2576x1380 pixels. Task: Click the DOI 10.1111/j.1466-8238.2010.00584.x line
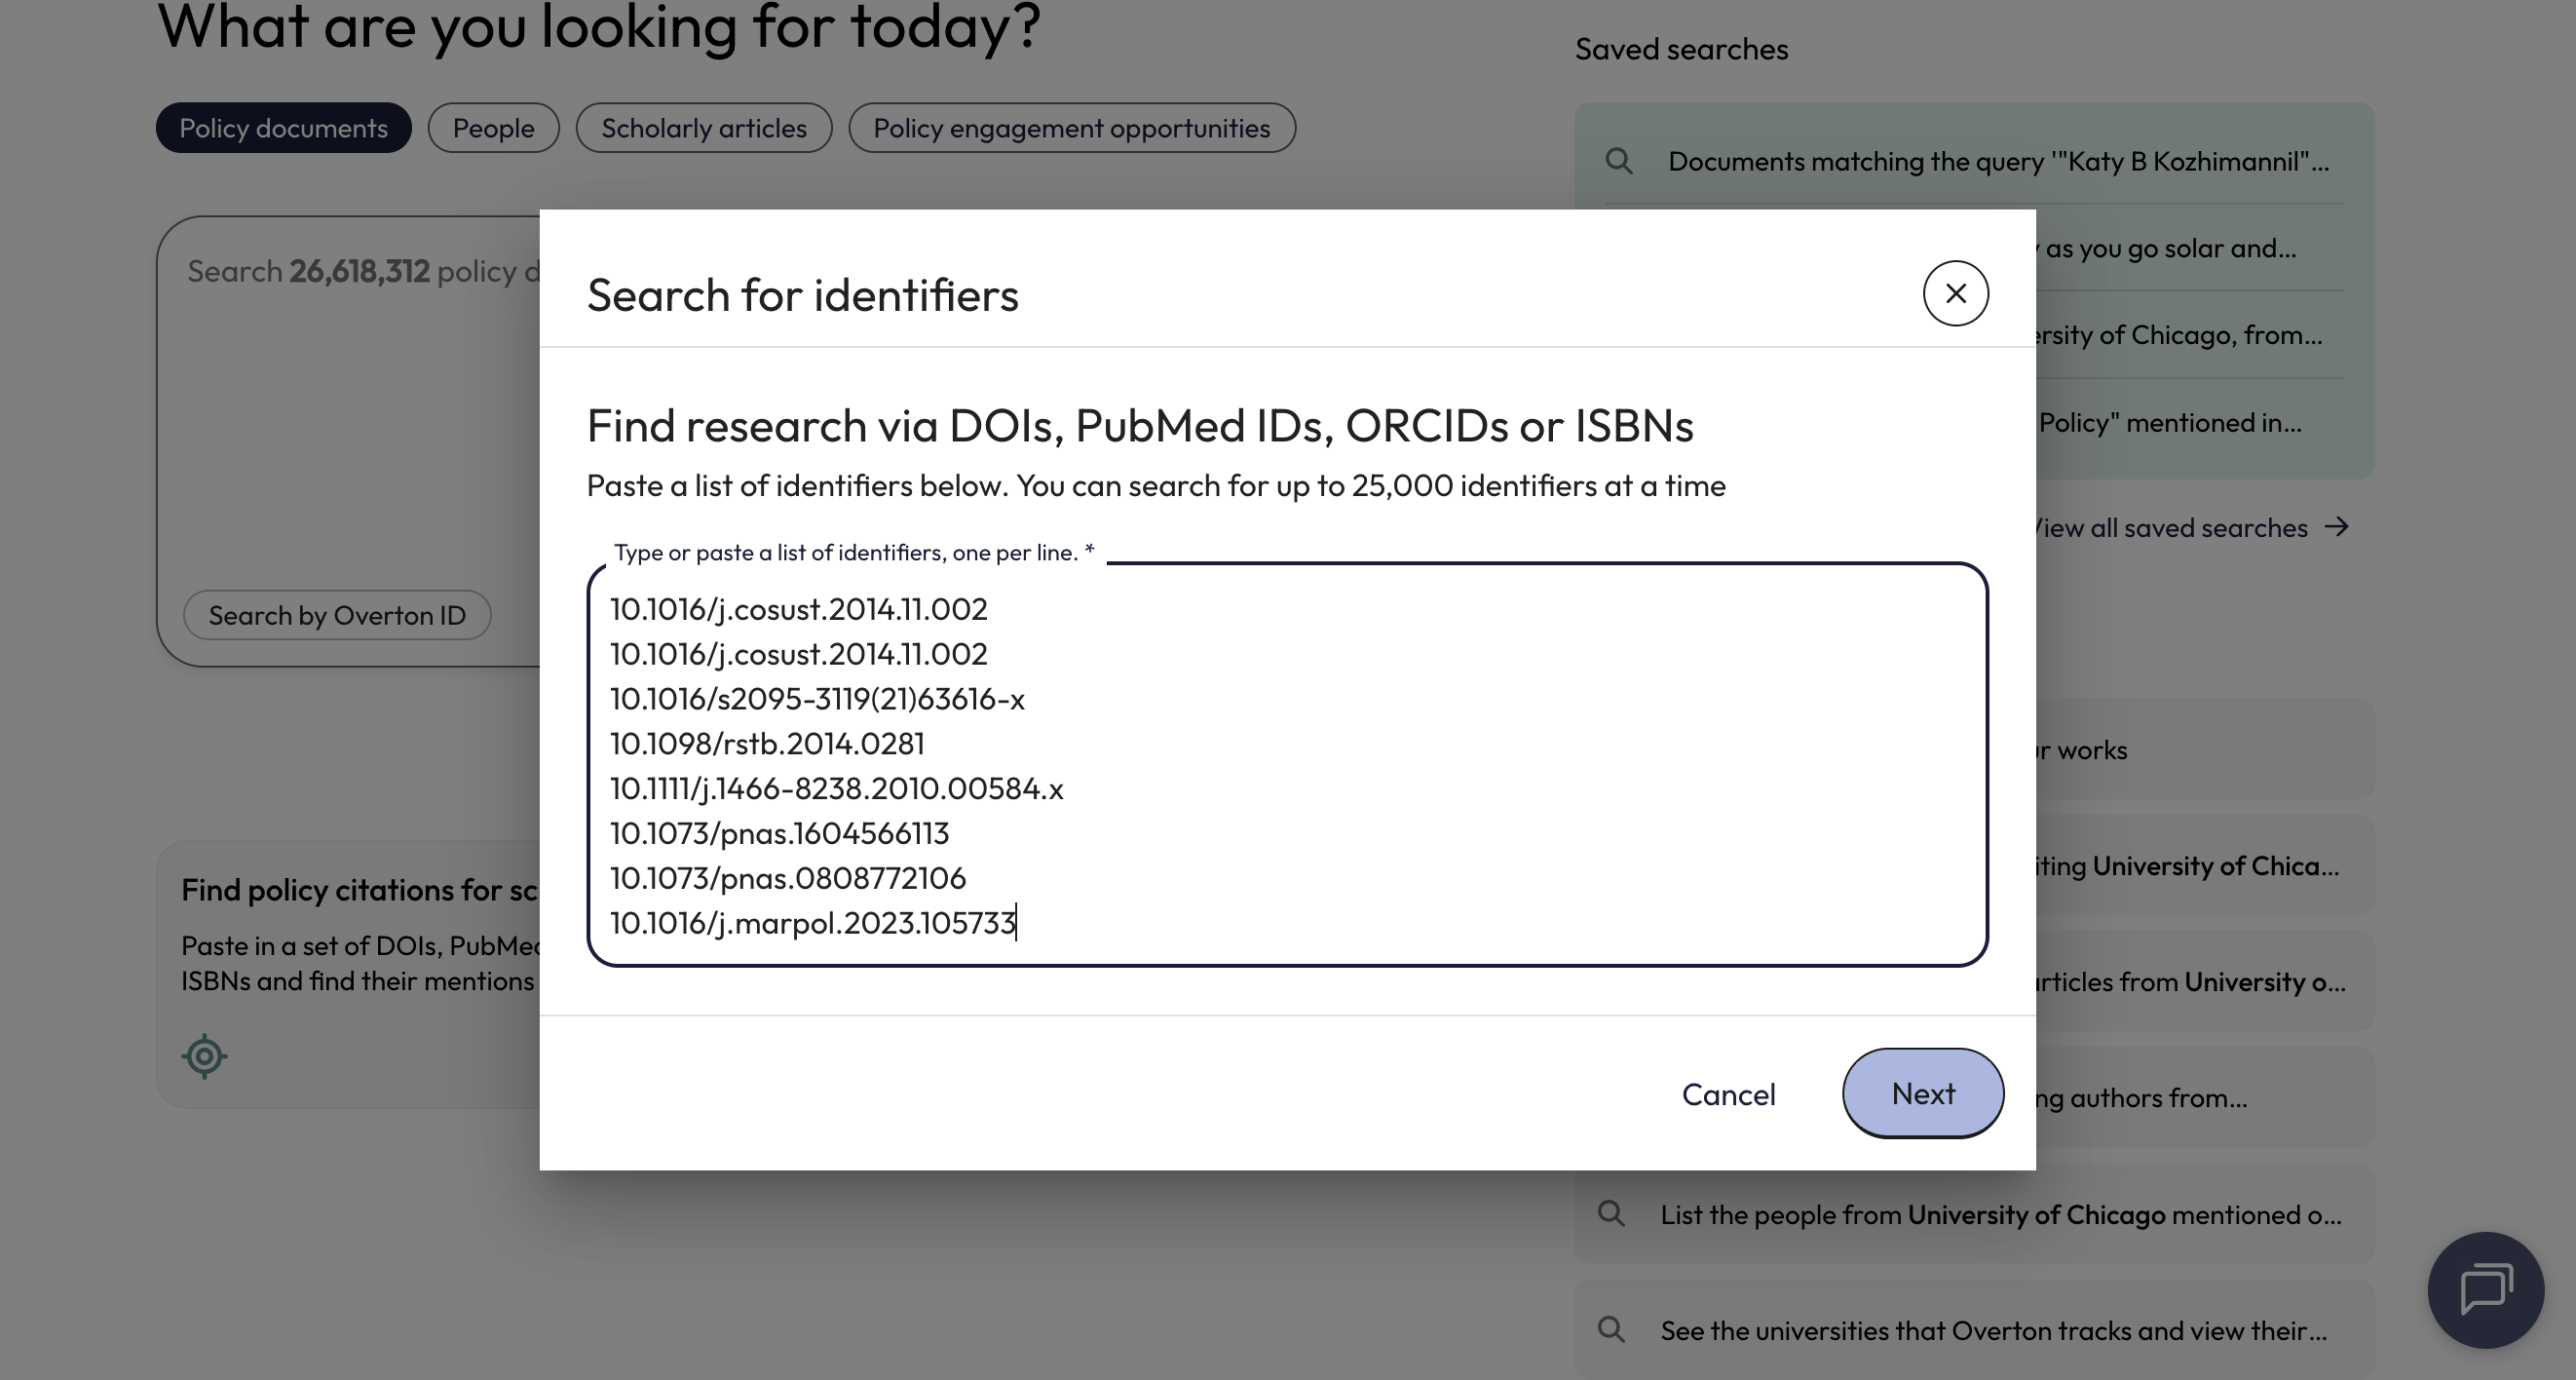tap(836, 788)
